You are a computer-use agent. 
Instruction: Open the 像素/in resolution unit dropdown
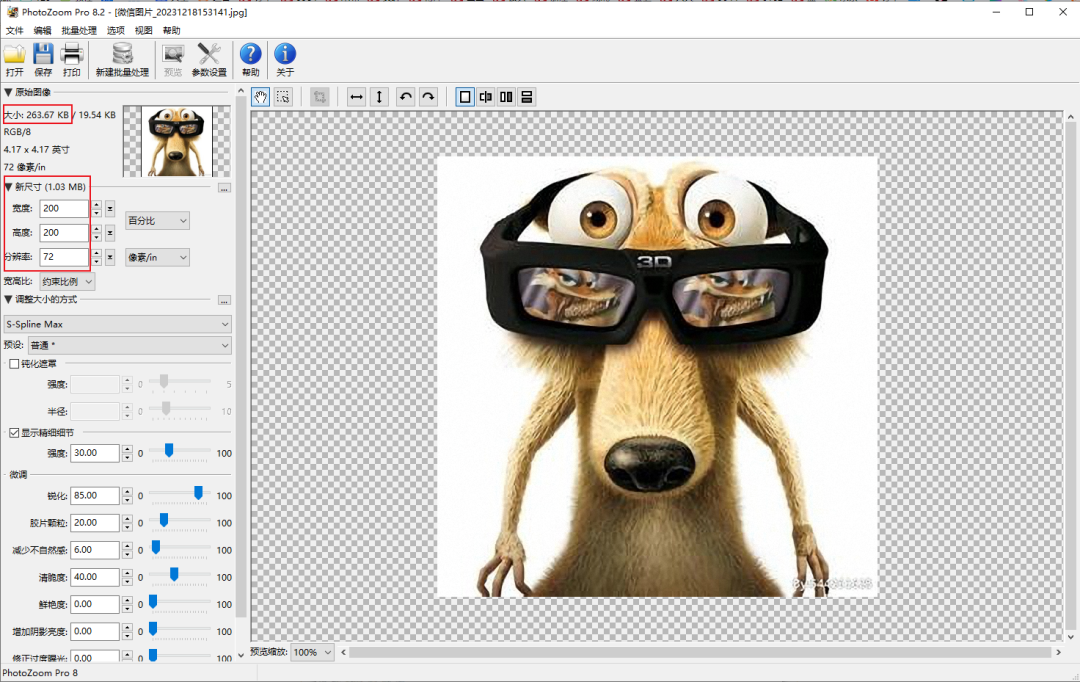(157, 258)
